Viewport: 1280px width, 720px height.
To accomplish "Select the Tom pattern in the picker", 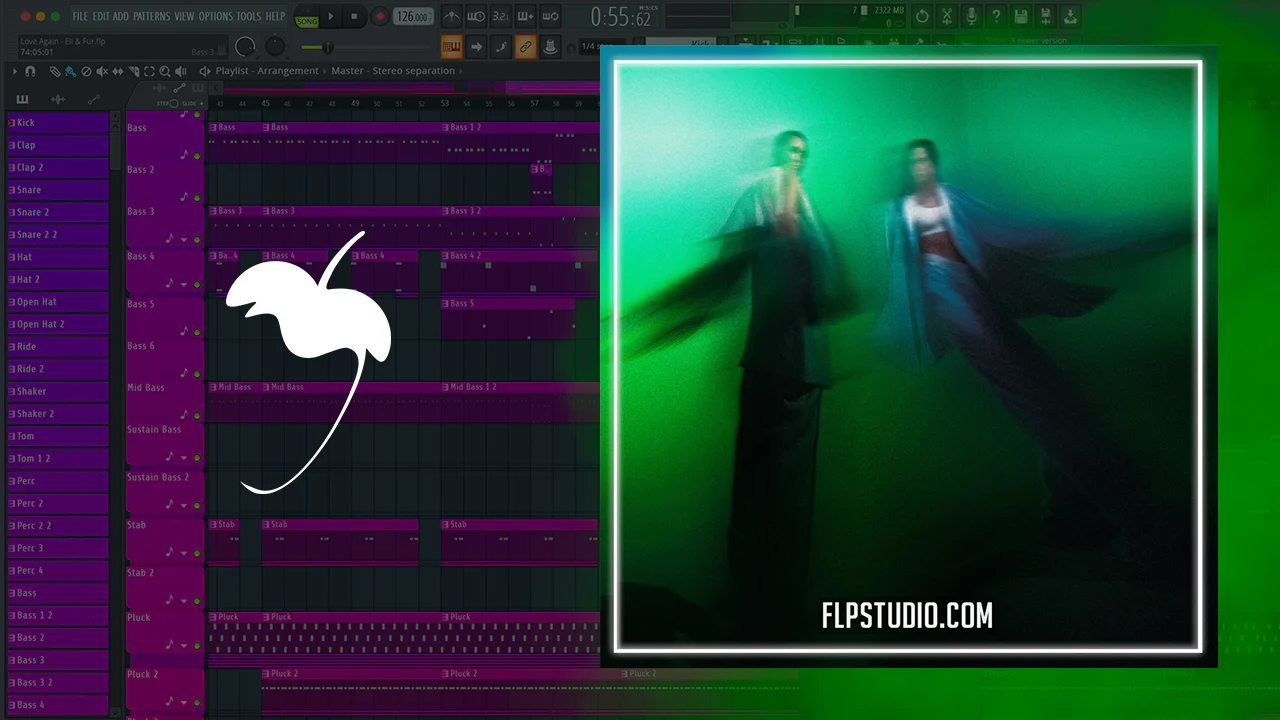I will pyautogui.click(x=57, y=436).
